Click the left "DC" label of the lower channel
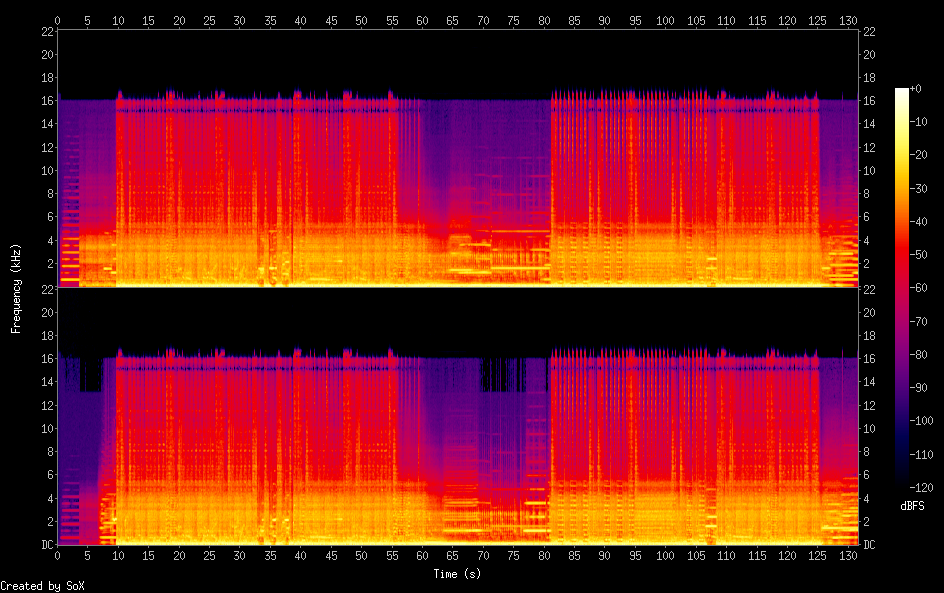This screenshot has width=944, height=593. (x=45, y=545)
